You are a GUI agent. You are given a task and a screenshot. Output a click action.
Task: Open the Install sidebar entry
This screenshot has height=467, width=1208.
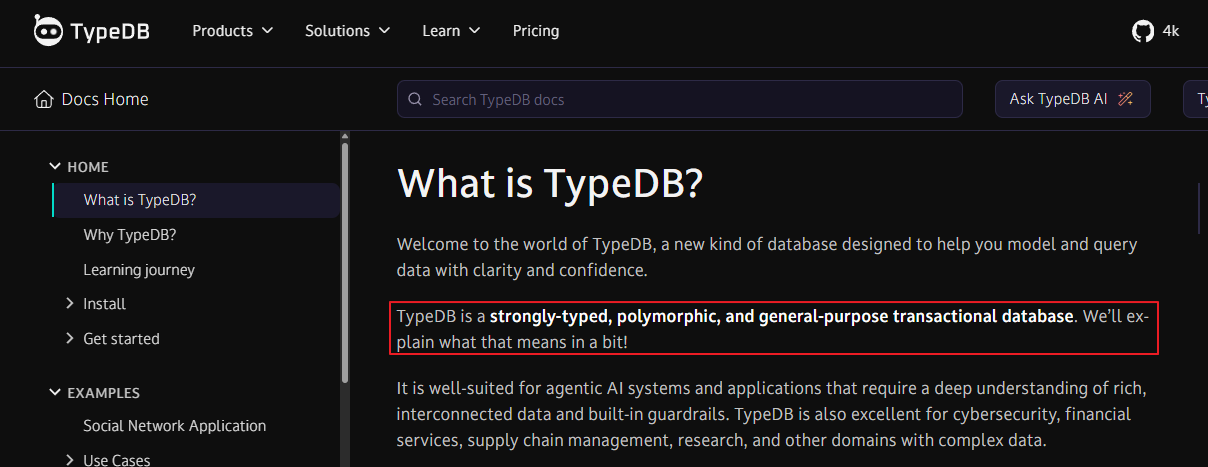[x=105, y=304]
